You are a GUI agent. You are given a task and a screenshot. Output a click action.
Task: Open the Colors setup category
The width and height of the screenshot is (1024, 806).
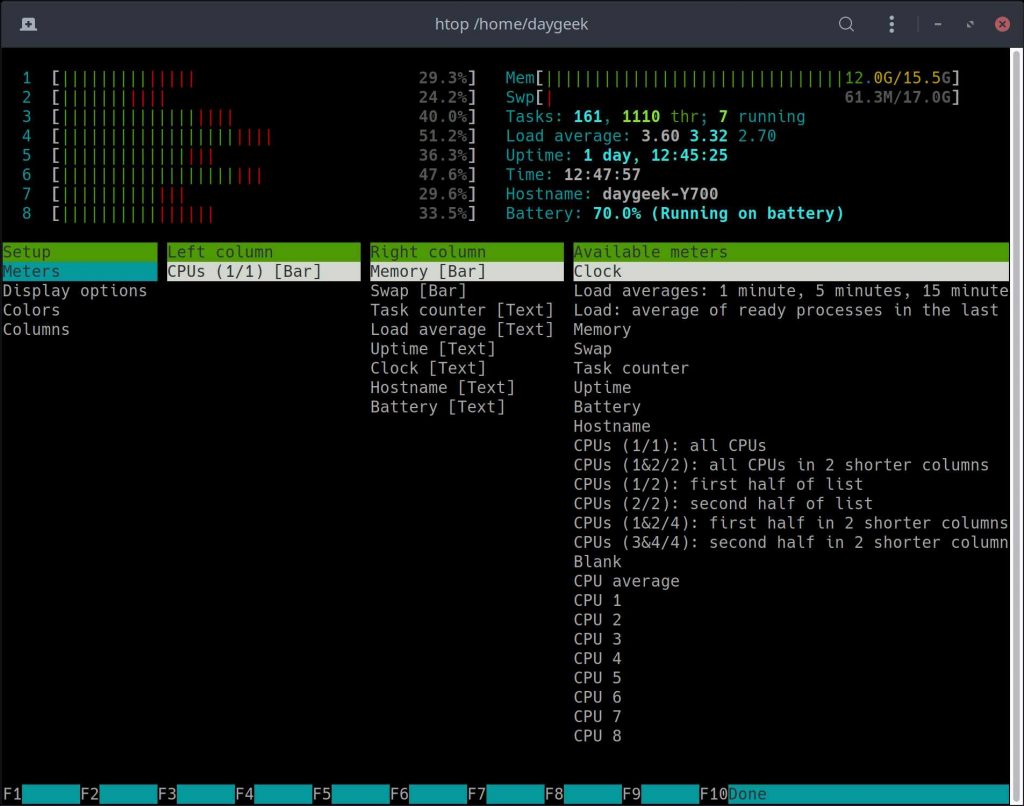point(32,310)
